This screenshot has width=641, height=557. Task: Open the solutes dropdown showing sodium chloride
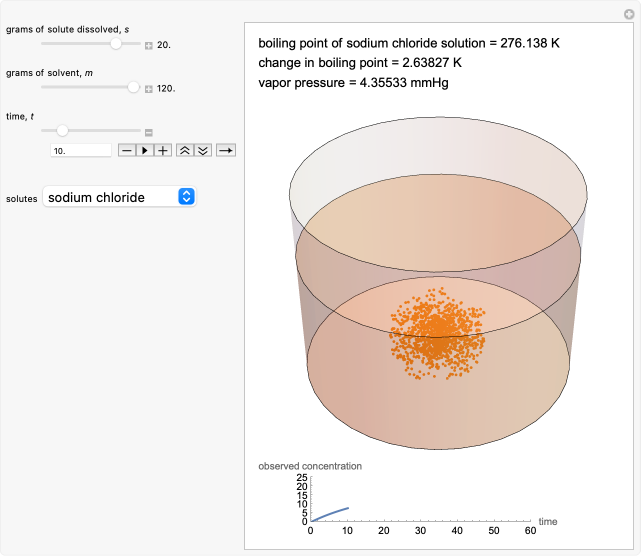[x=119, y=197]
